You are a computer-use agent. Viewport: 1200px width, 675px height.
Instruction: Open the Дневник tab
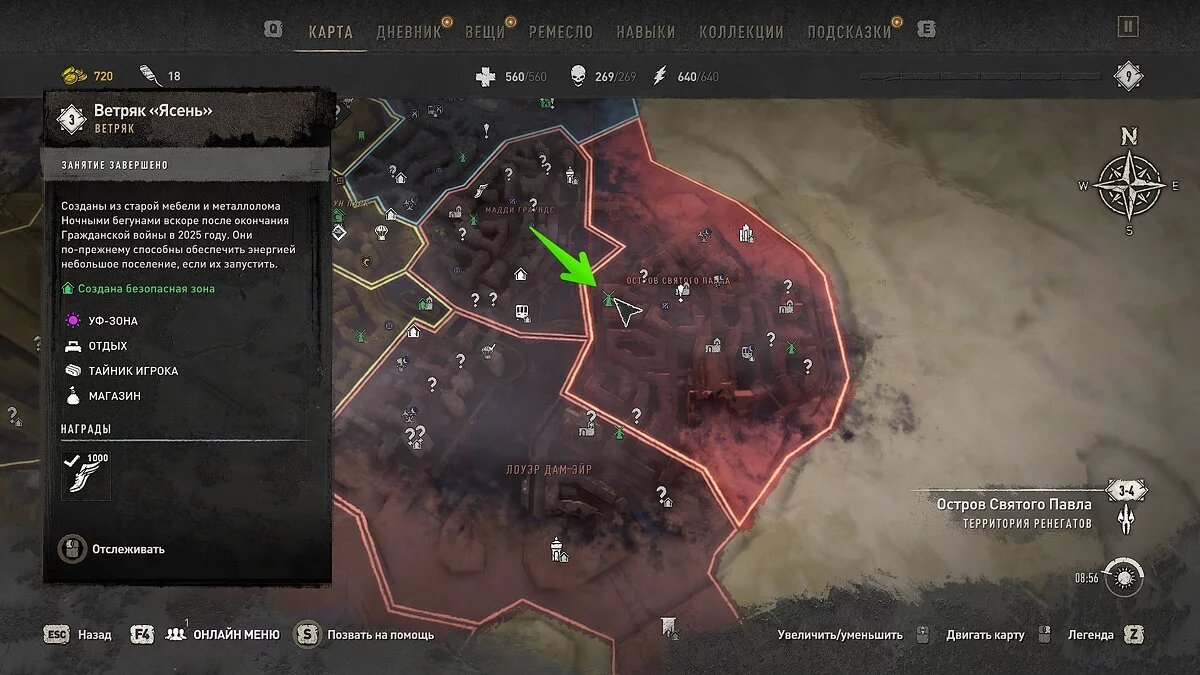click(x=409, y=31)
